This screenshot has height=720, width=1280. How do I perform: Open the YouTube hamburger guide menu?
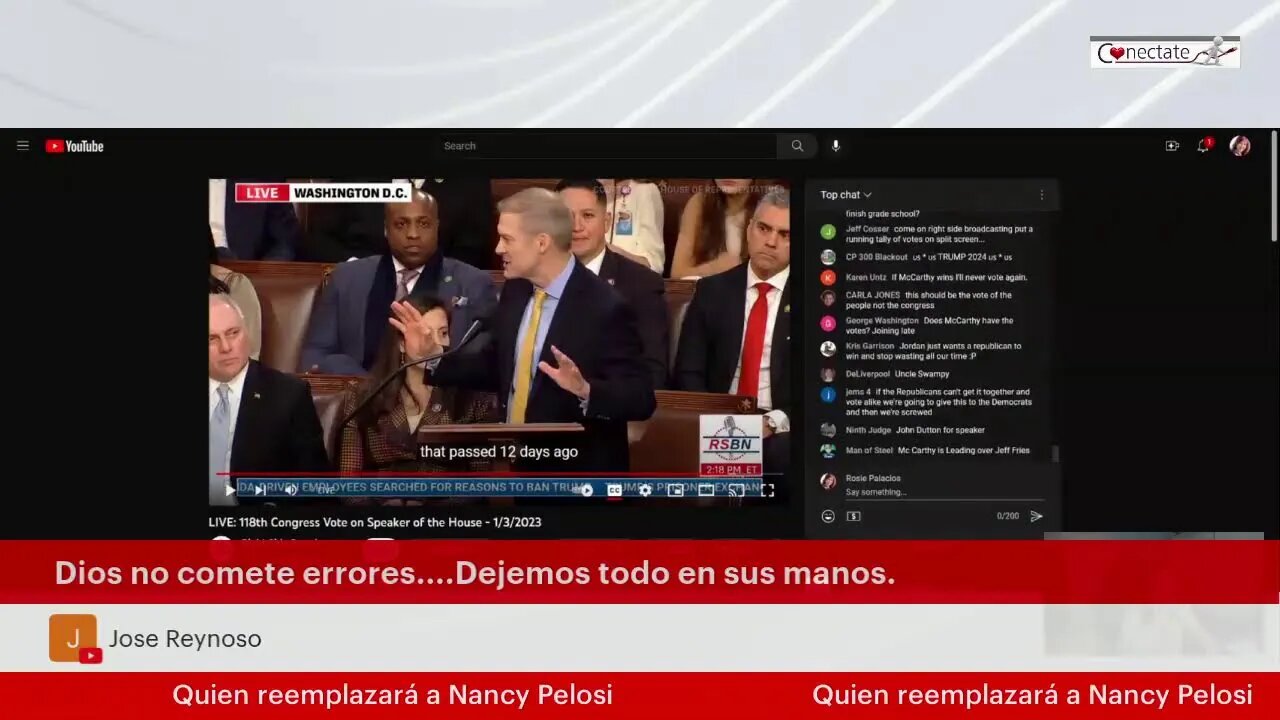point(23,146)
